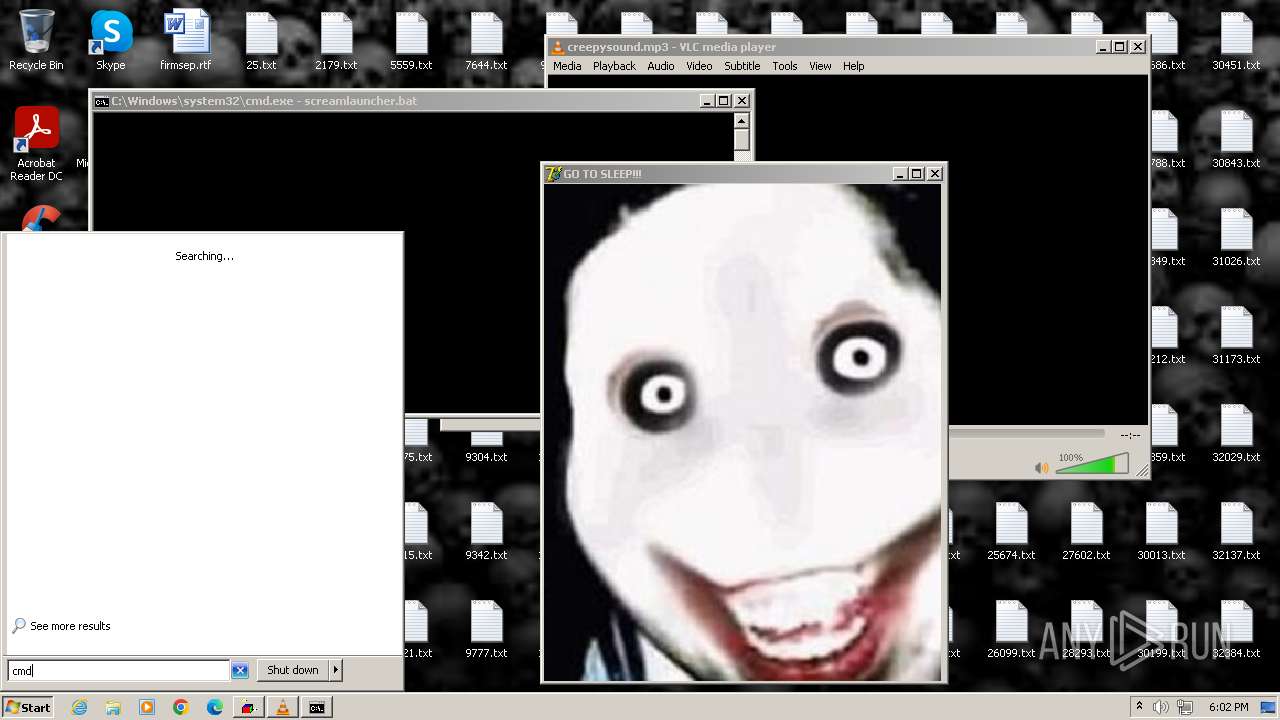Select the 32029.txt file icon

[x=1236, y=433]
